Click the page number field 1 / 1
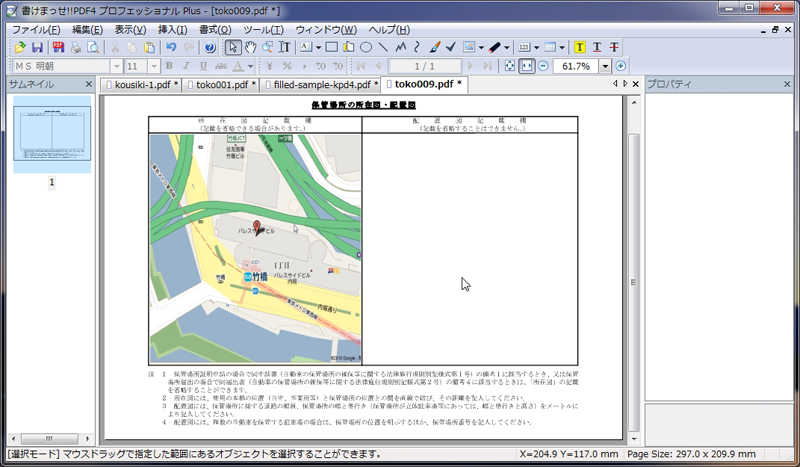The height and width of the screenshot is (467, 800). pyautogui.click(x=424, y=66)
